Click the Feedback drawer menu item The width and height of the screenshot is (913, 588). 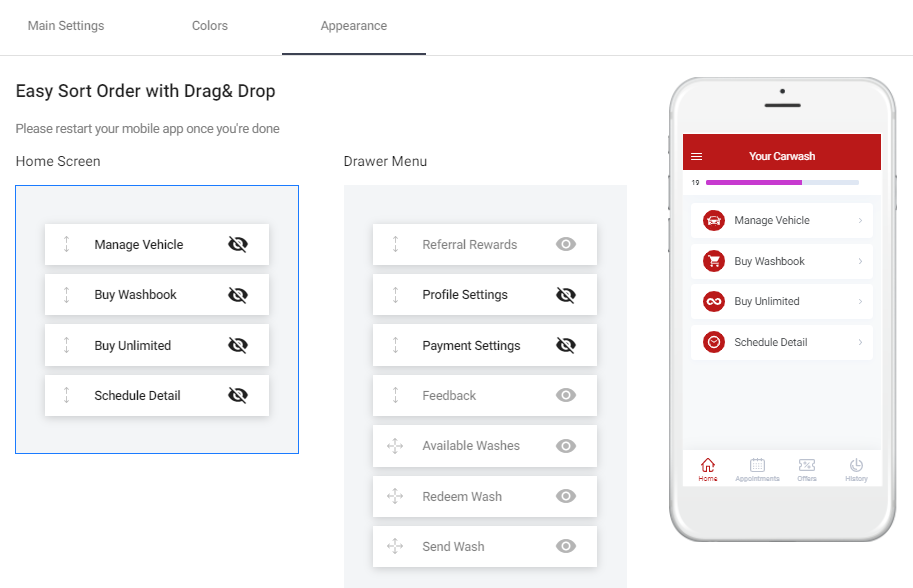(x=484, y=395)
